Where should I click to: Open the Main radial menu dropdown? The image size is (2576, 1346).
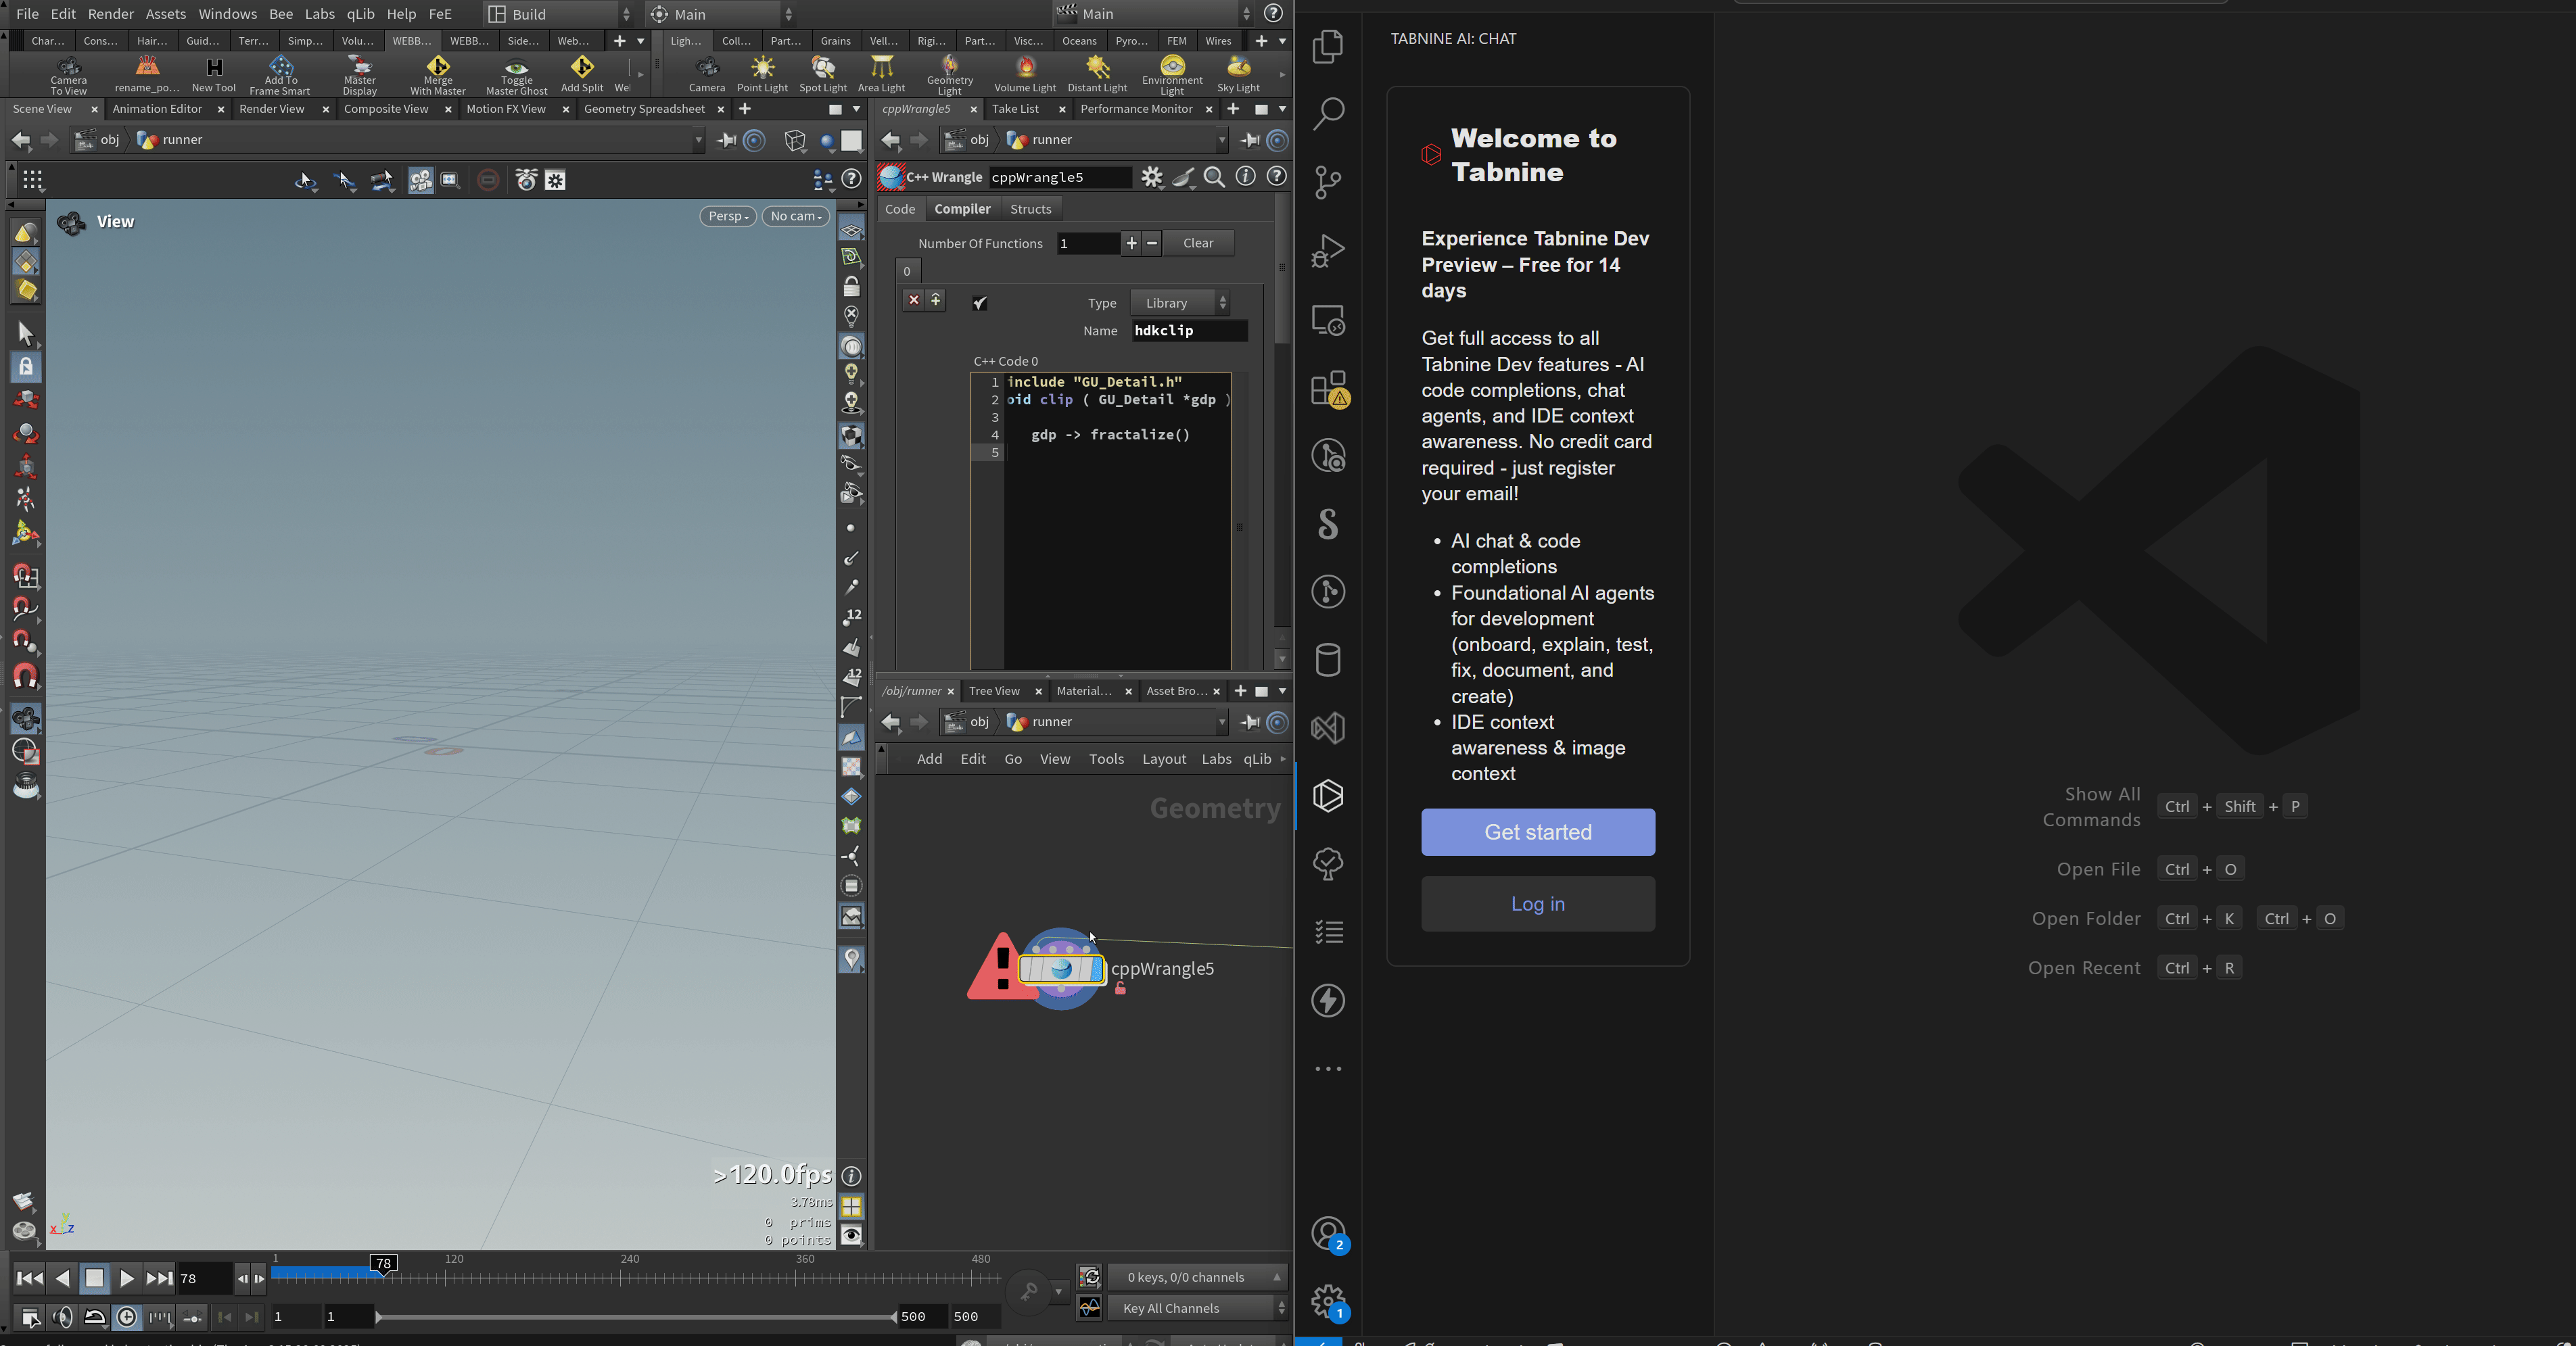click(x=722, y=14)
